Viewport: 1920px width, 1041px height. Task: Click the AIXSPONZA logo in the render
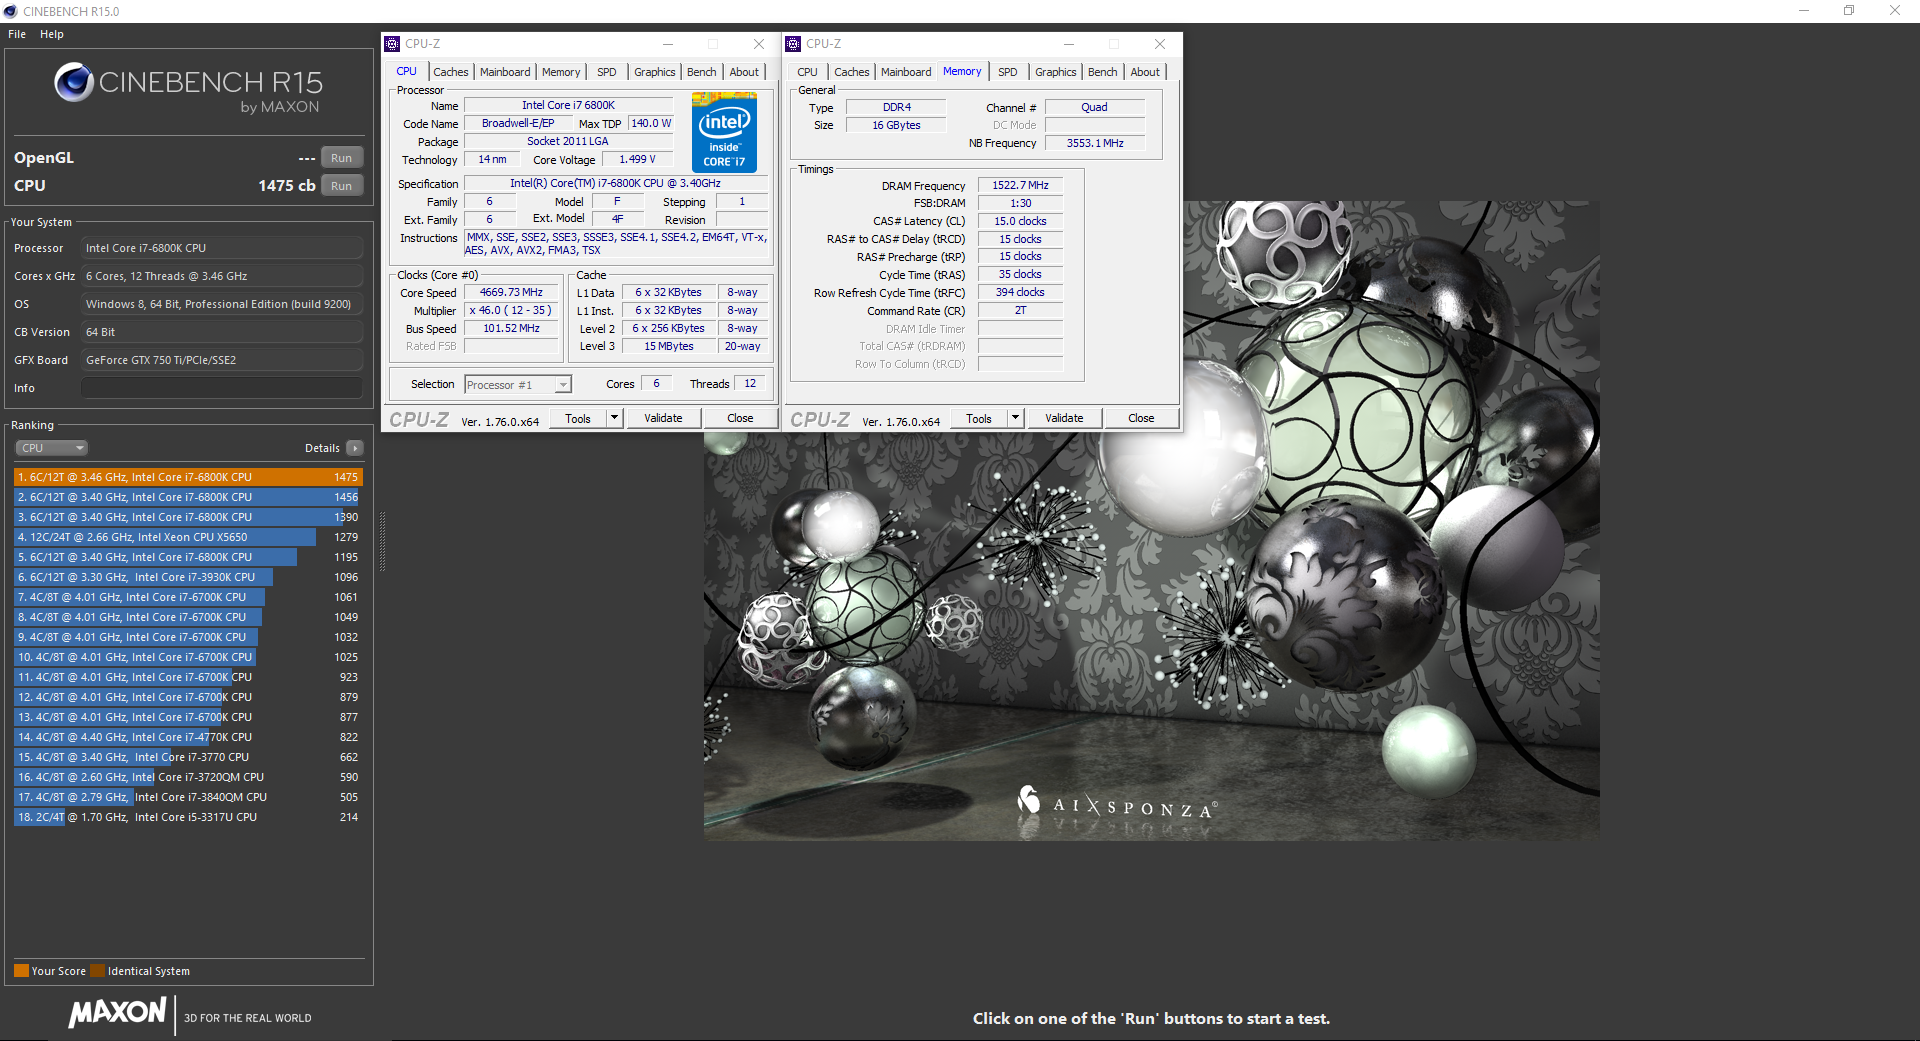click(1116, 804)
